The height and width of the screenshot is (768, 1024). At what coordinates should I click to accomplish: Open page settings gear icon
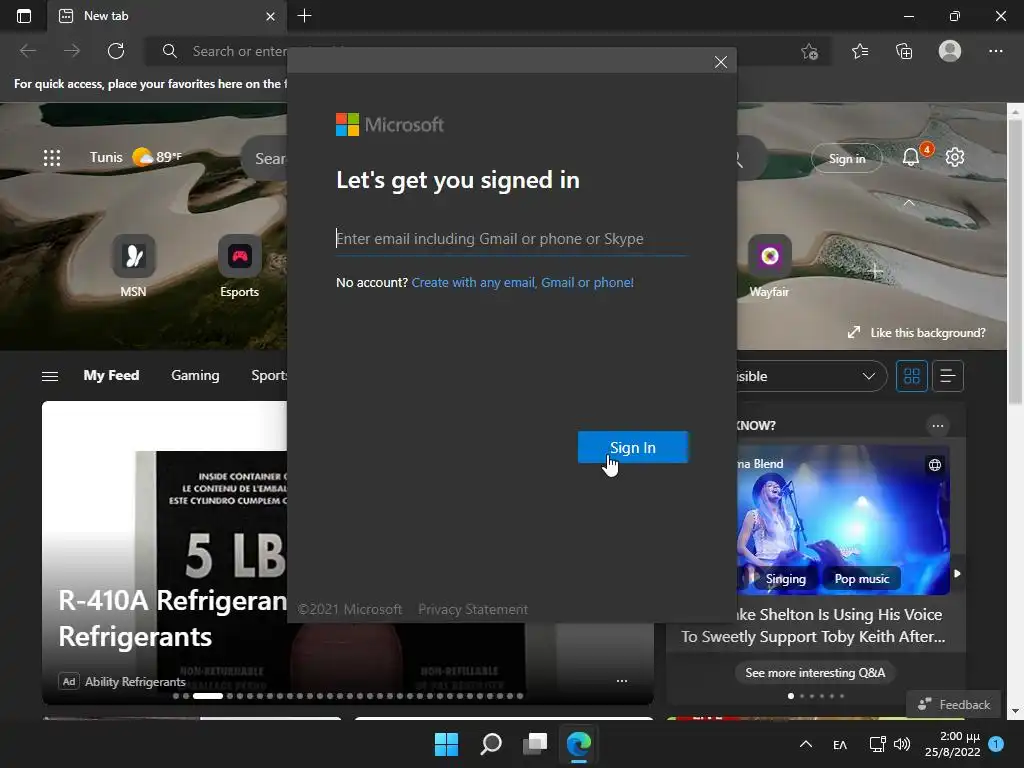(955, 157)
